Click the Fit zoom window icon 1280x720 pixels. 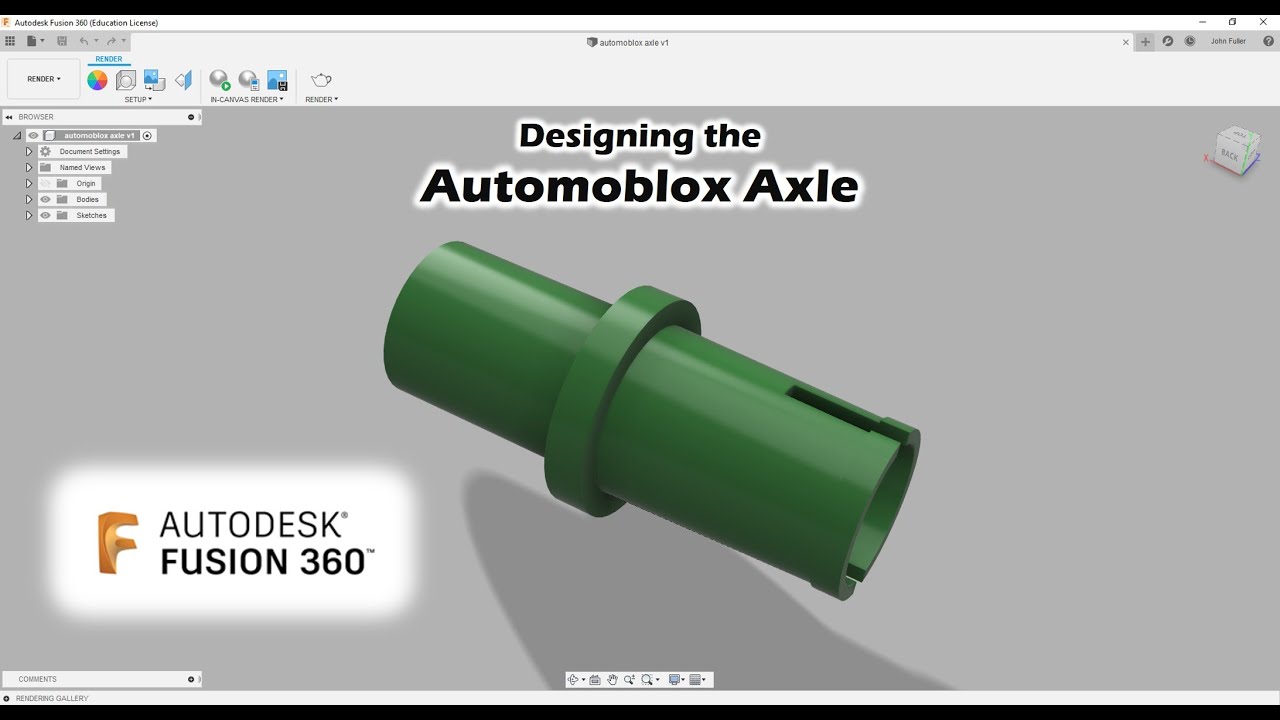(x=647, y=680)
